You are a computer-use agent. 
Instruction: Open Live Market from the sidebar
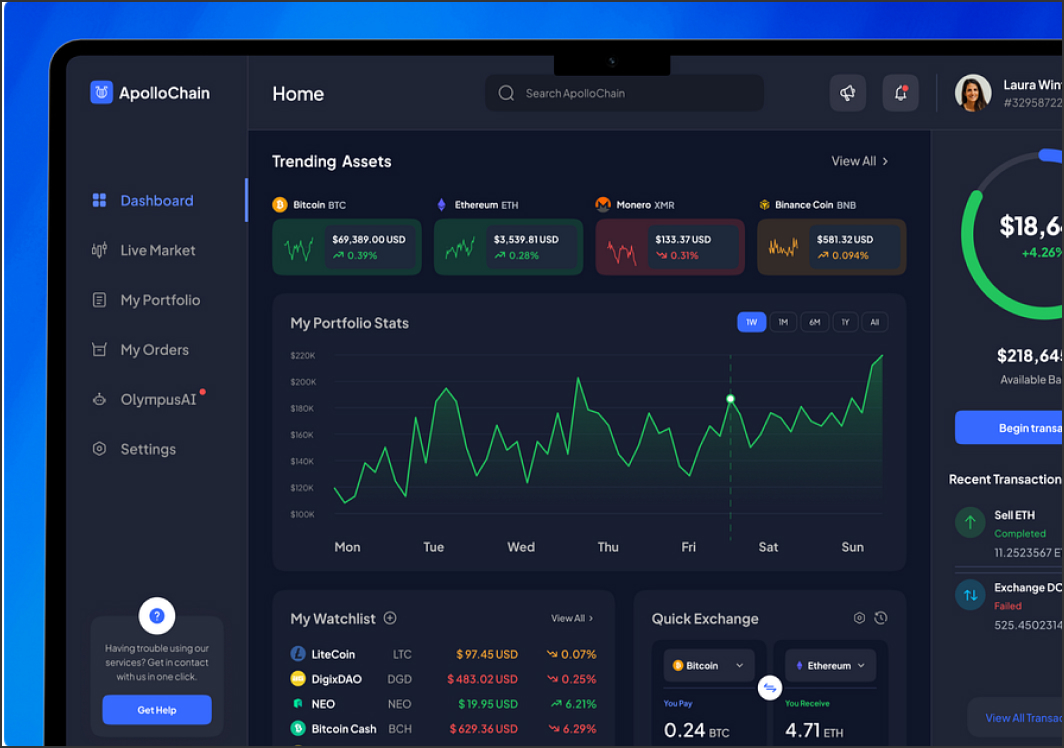pyautogui.click(x=157, y=250)
